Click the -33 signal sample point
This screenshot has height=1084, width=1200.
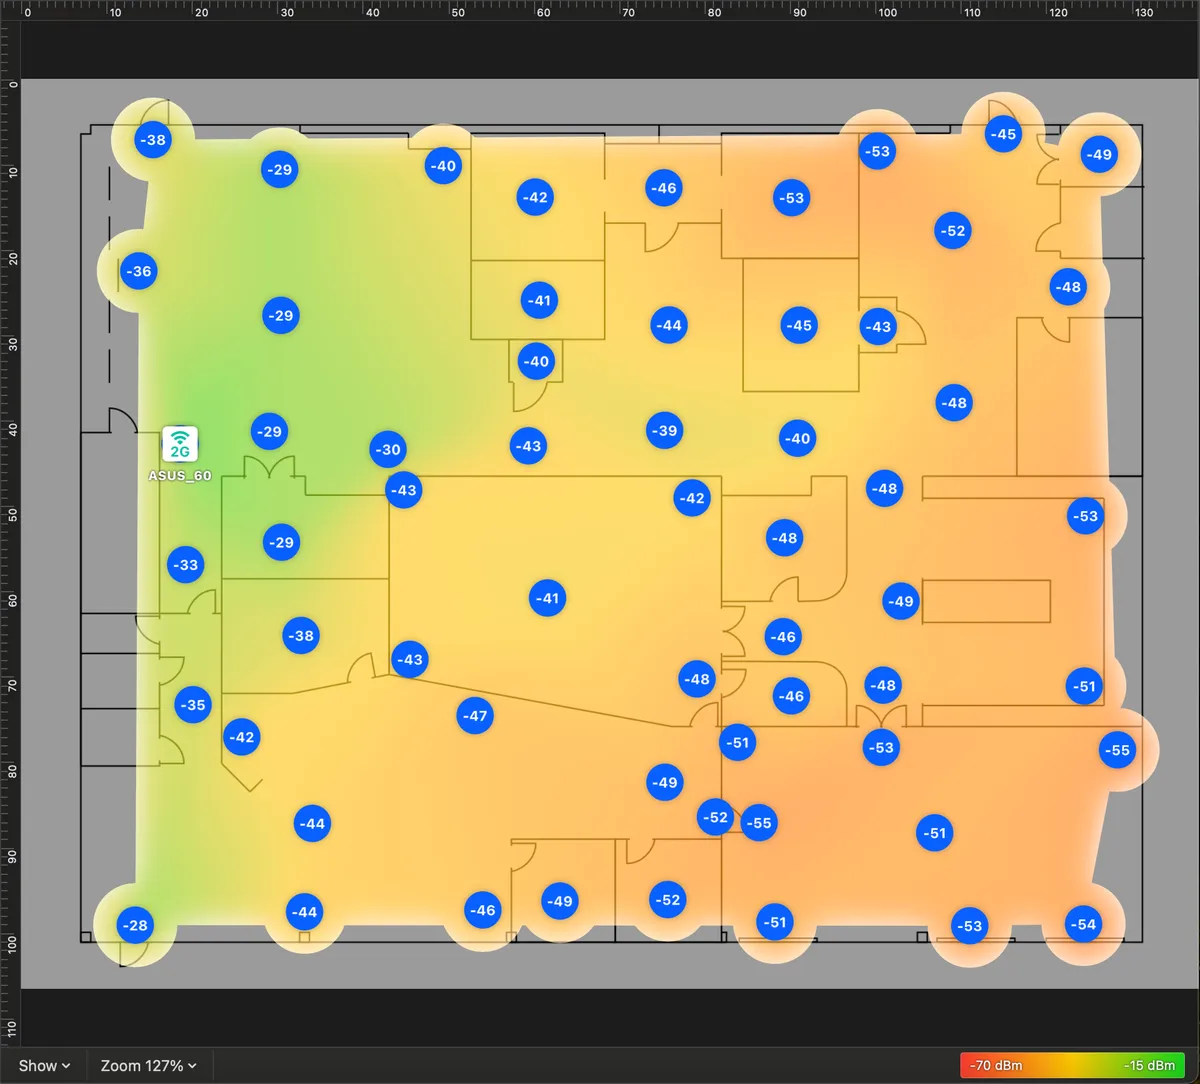coord(186,565)
